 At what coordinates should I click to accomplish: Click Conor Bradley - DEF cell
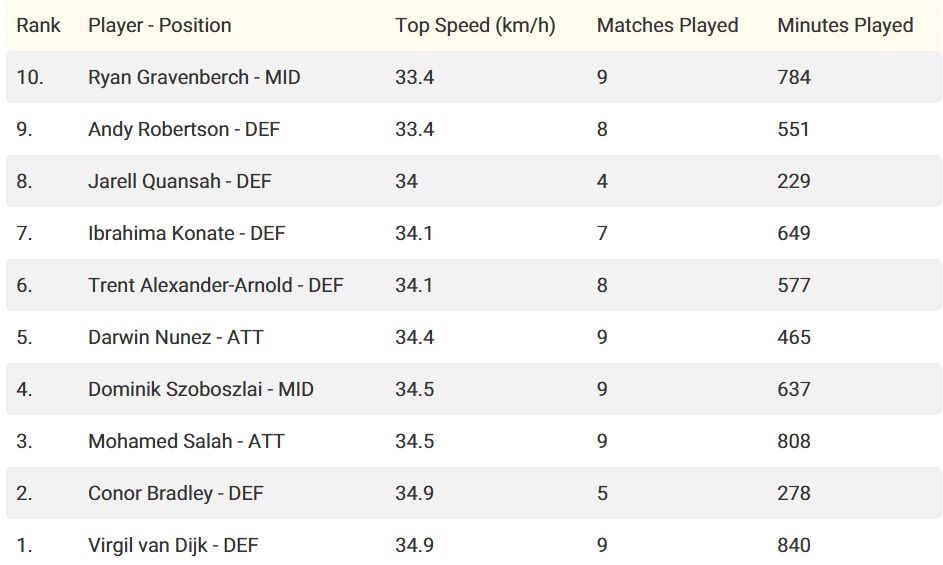click(176, 493)
